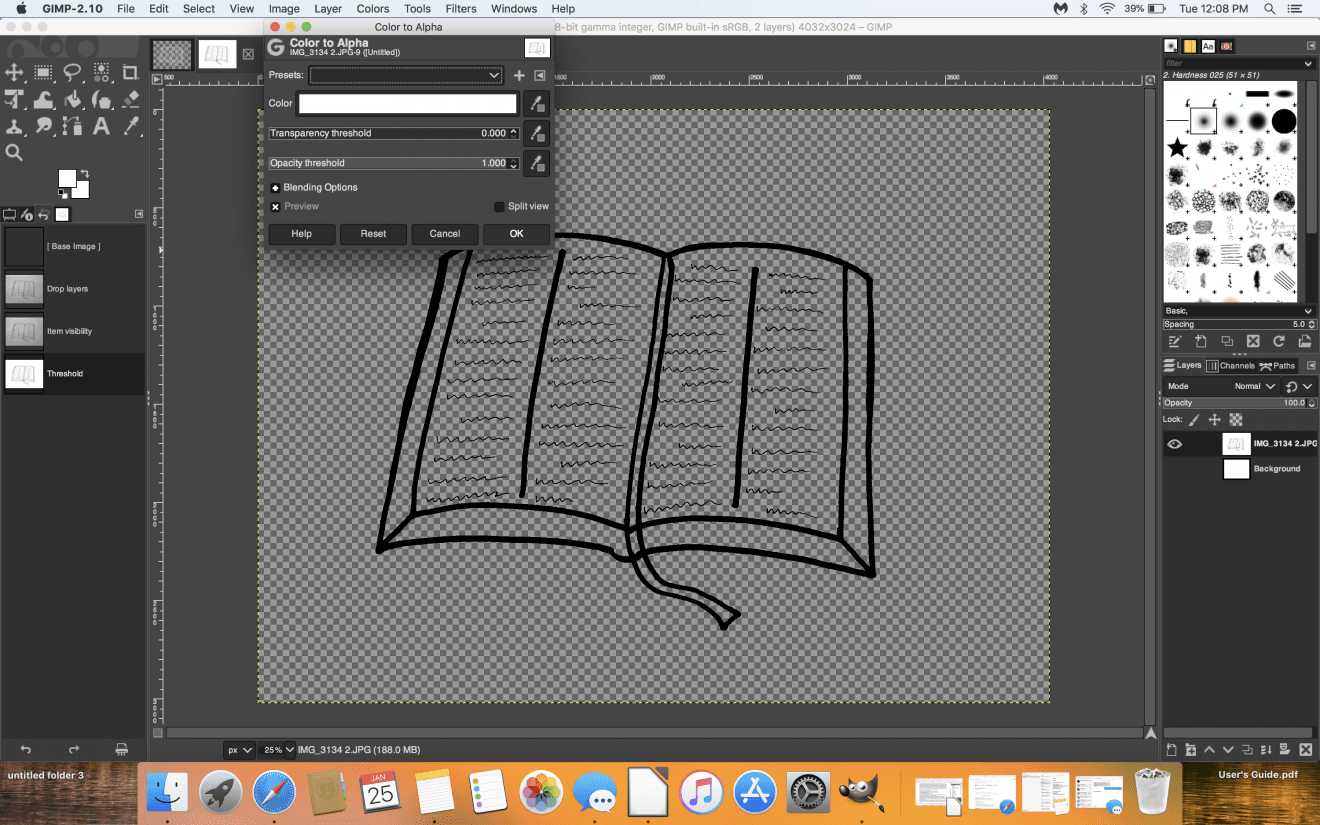Screen dimensions: 1320x825
Task: Hide the IMG_3134 2.JPG layer visibility
Action: [1173, 443]
